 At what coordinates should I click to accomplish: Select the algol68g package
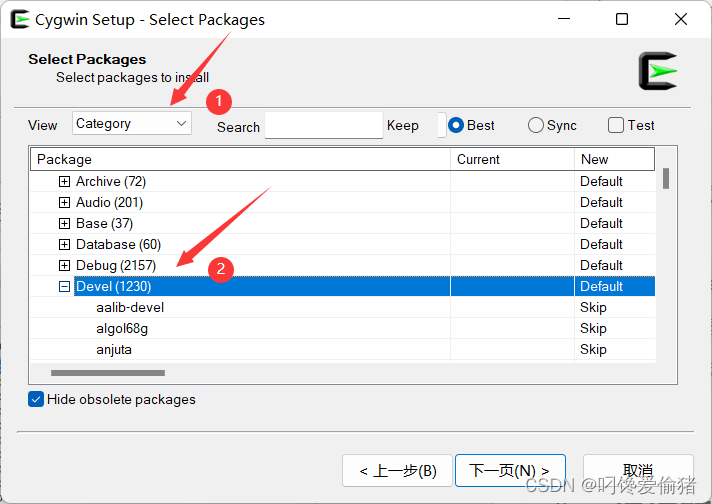click(122, 328)
